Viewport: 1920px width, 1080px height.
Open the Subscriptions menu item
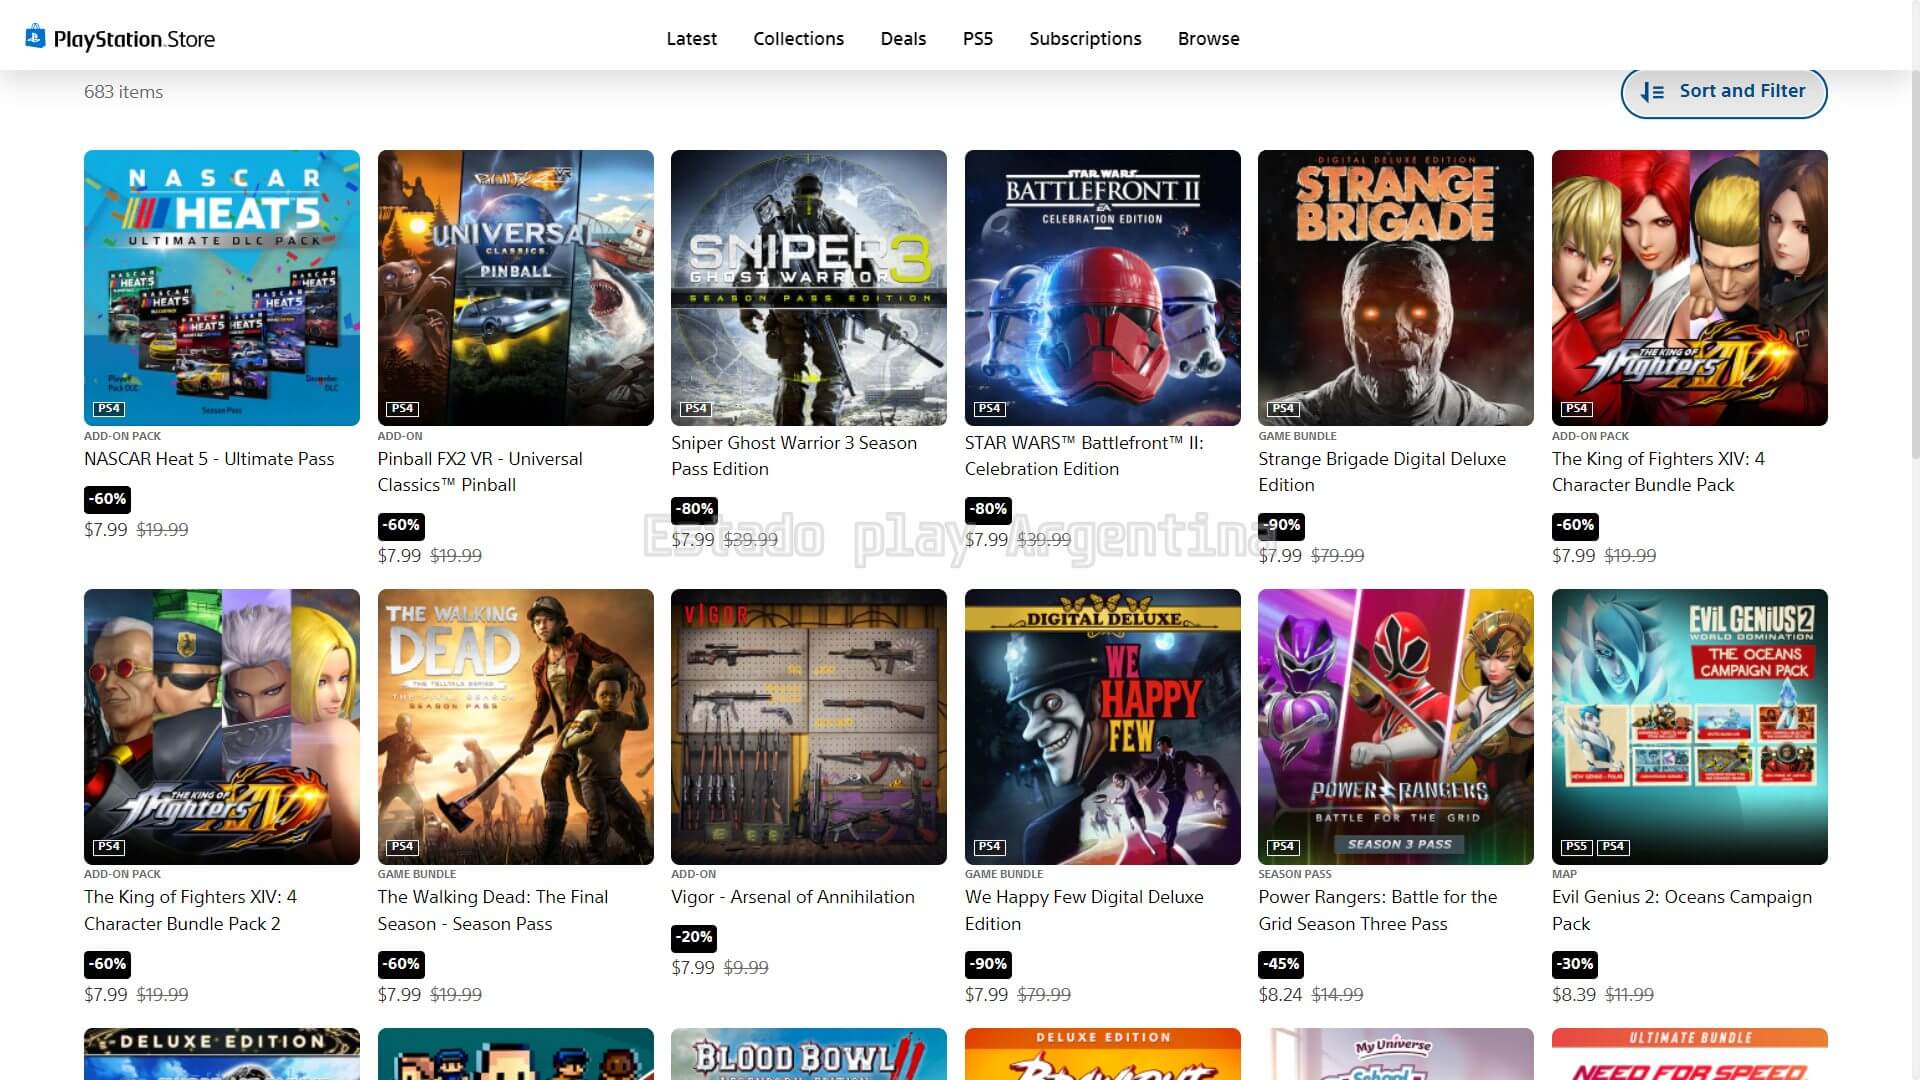(x=1085, y=38)
